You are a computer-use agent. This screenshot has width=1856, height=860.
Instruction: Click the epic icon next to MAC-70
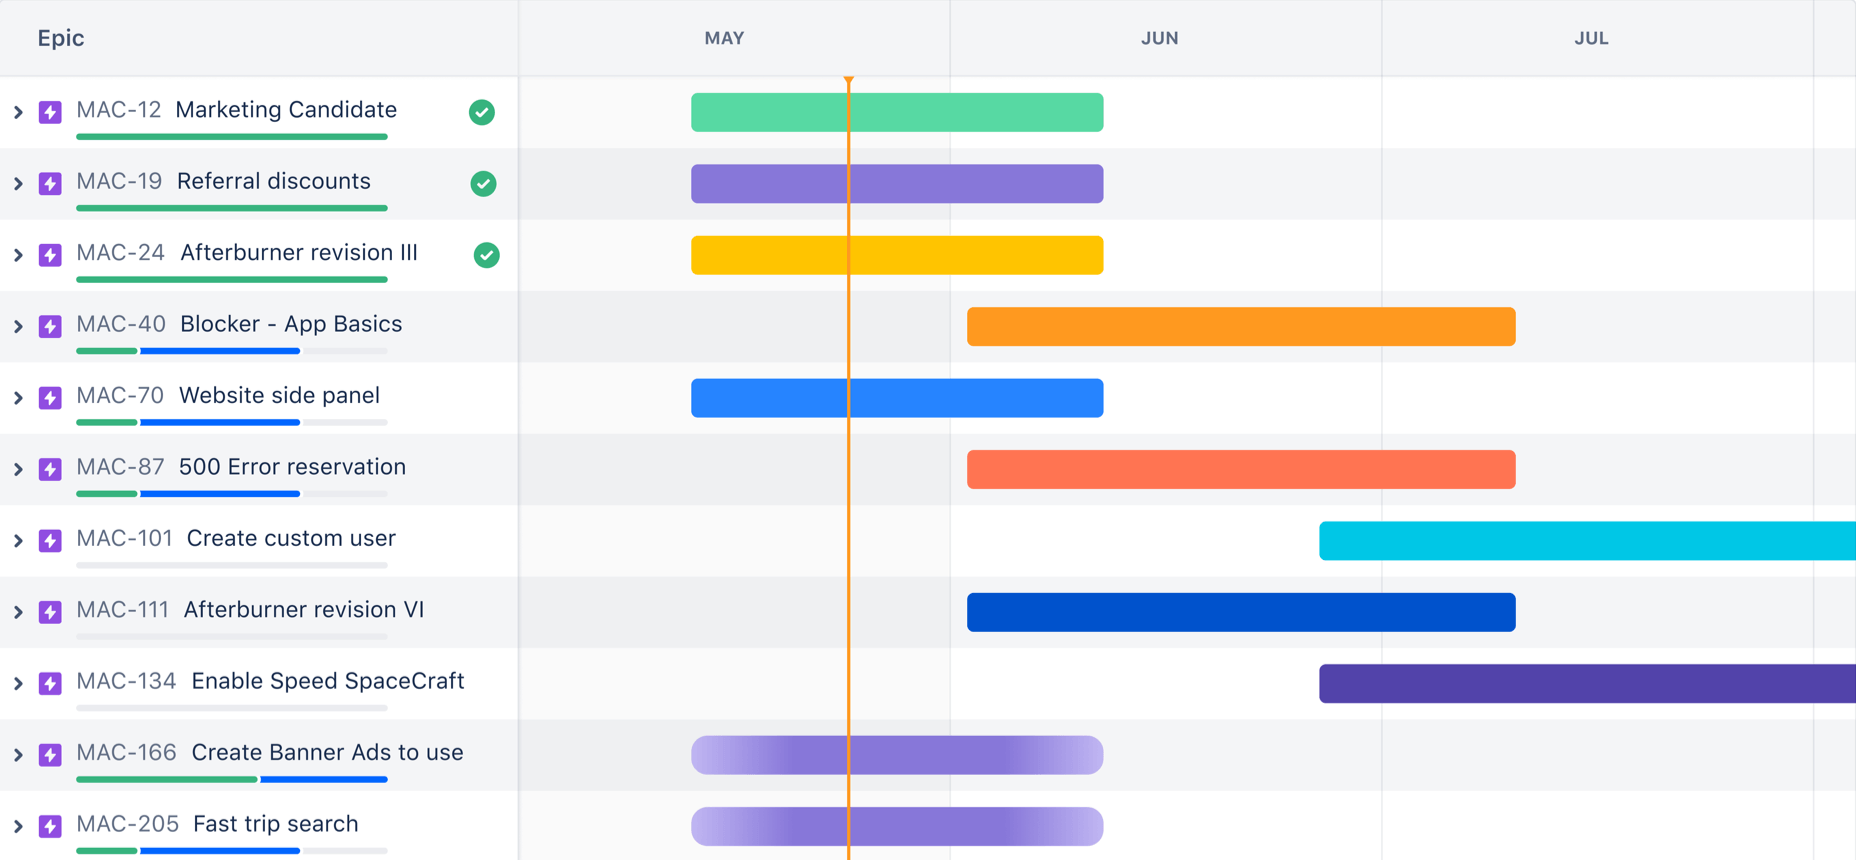coord(50,398)
